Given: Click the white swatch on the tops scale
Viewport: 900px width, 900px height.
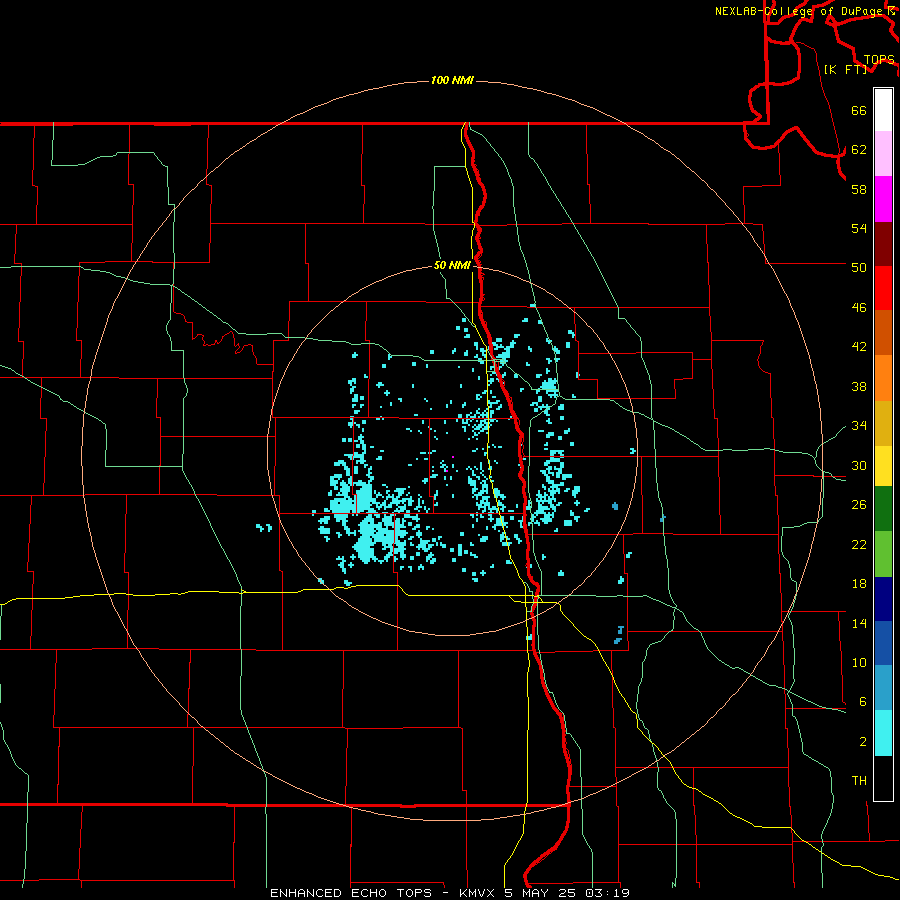Looking at the screenshot, I should coord(883,110).
